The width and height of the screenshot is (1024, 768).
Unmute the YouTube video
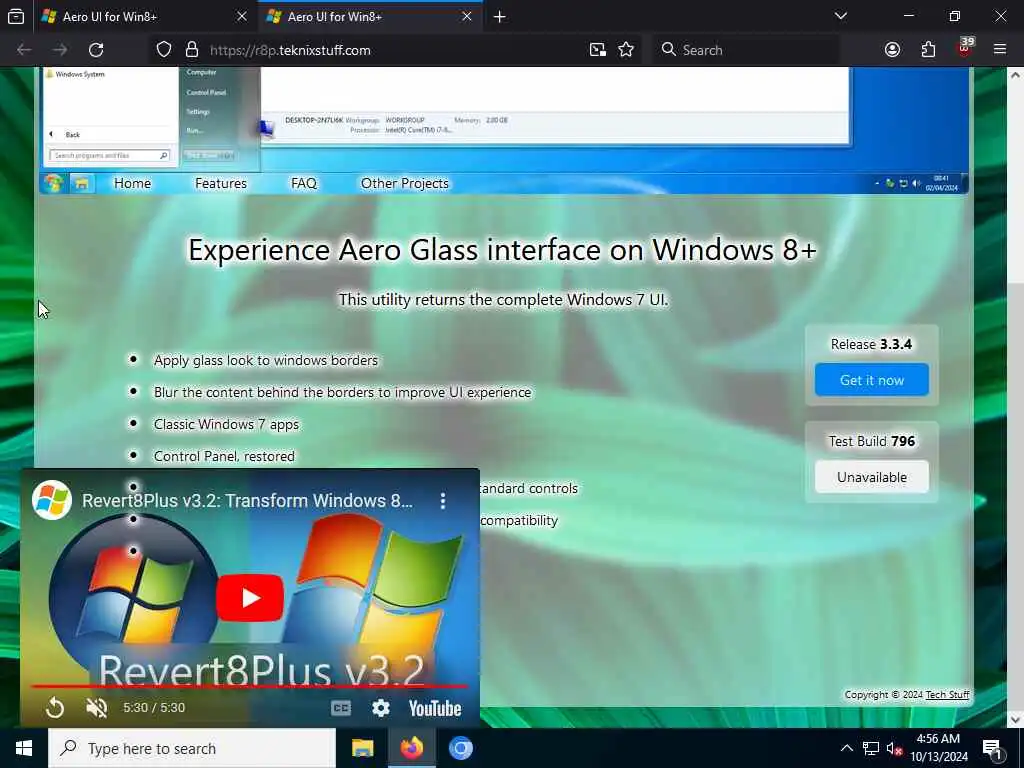point(97,708)
